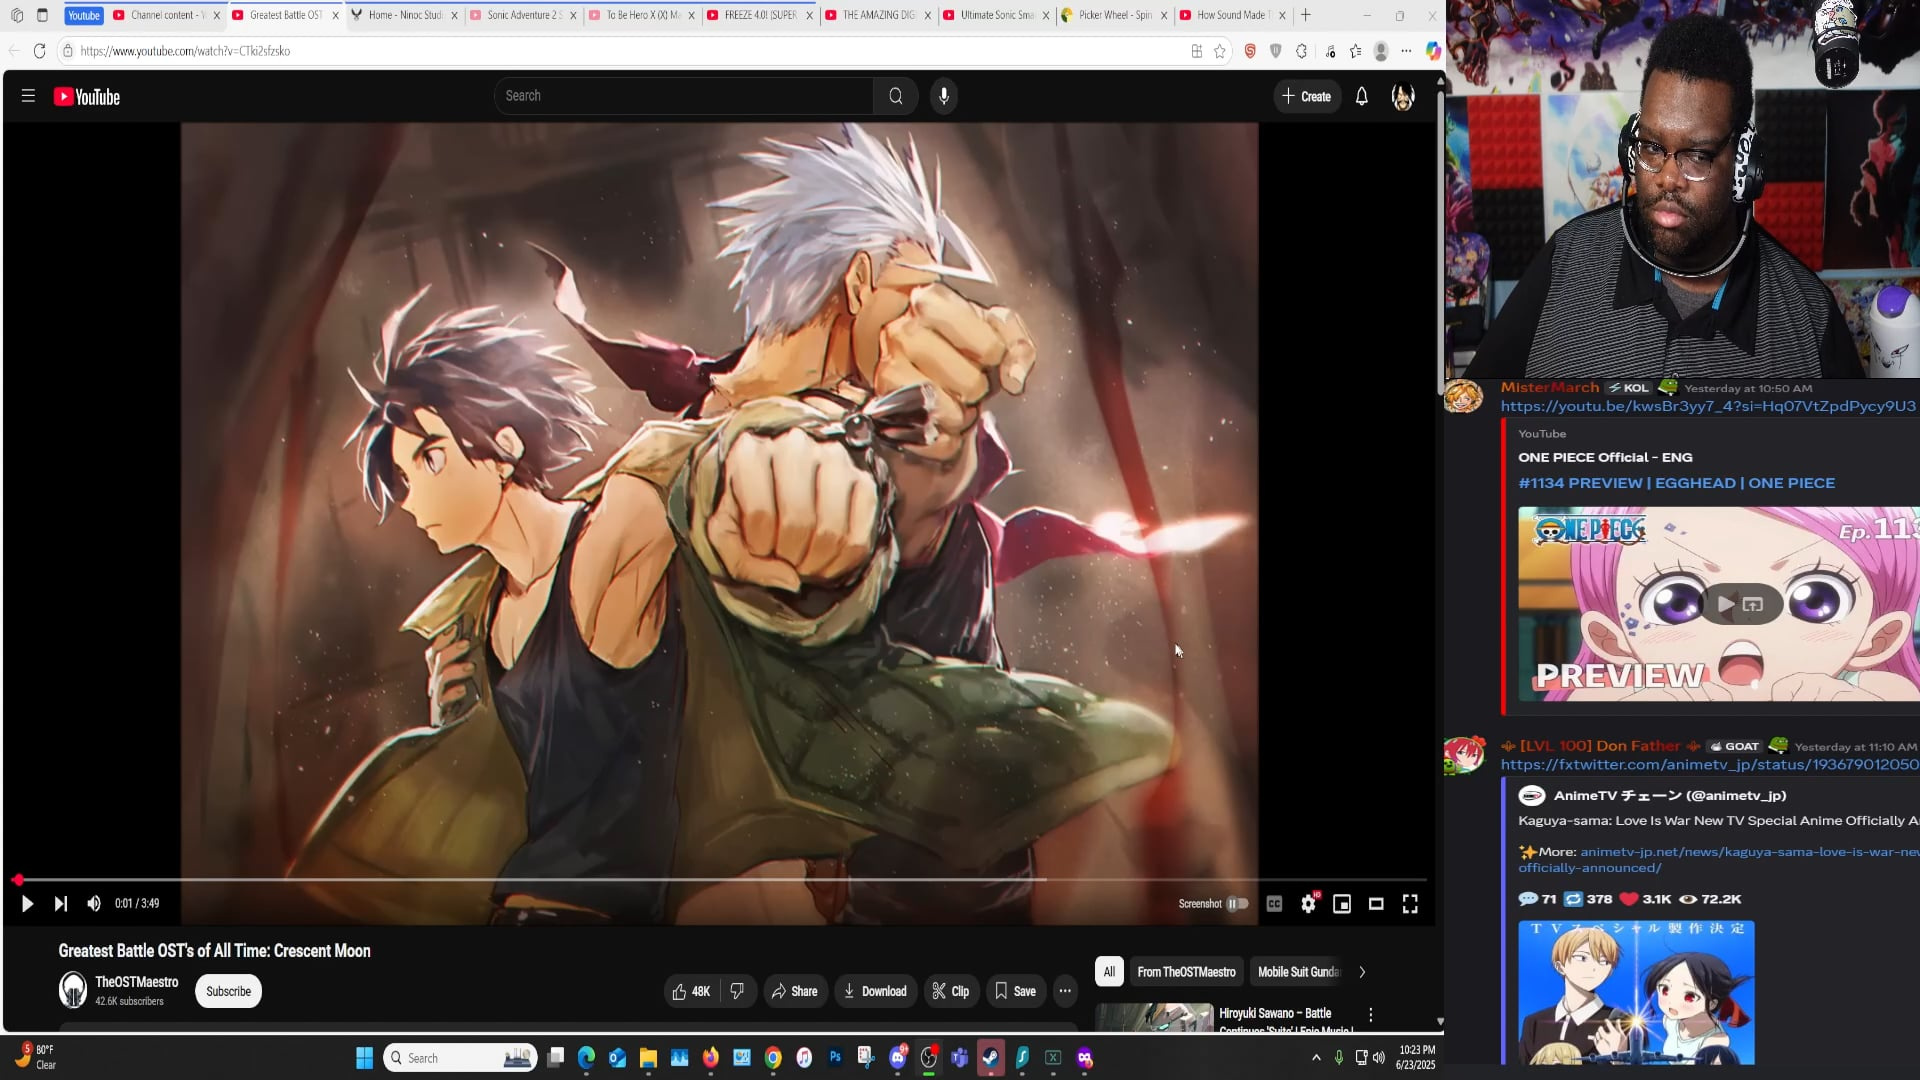Open tab actions menu icon

42,15
